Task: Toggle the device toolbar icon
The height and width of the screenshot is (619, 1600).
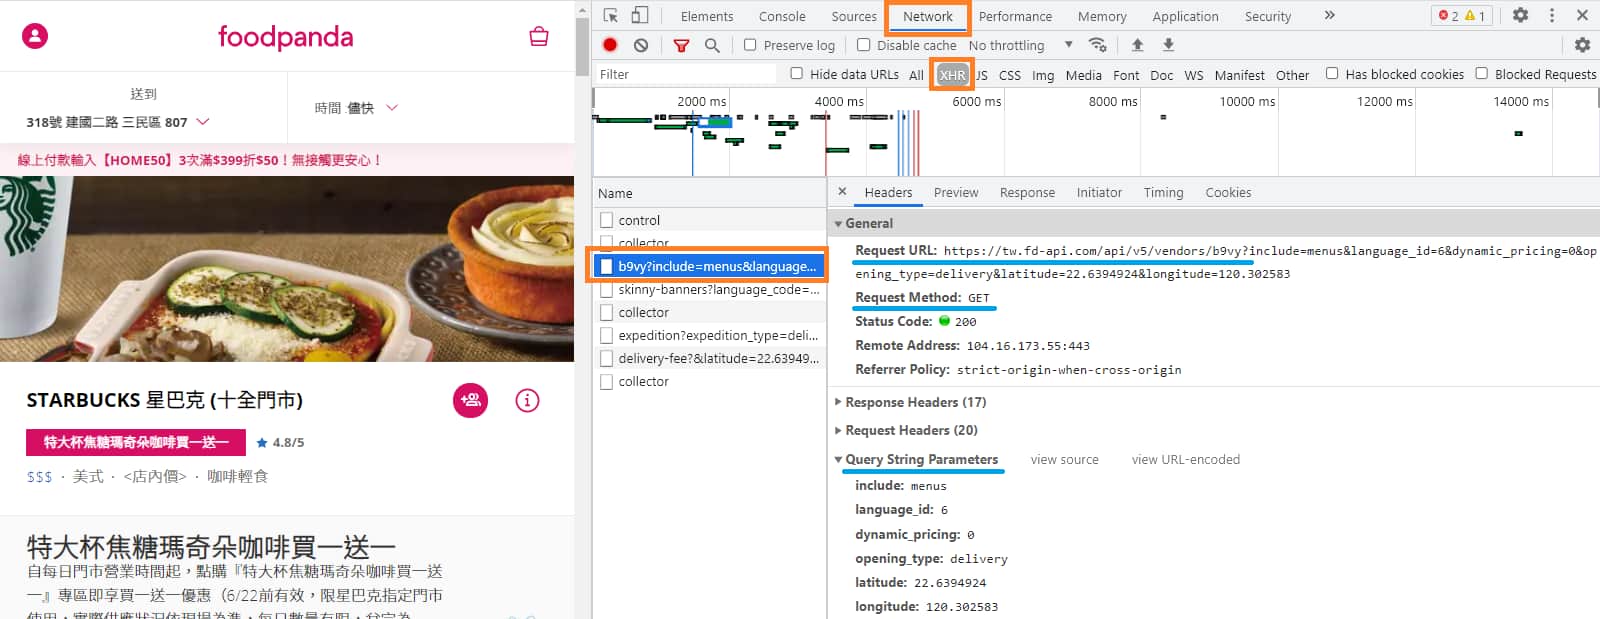Action: click(x=640, y=16)
